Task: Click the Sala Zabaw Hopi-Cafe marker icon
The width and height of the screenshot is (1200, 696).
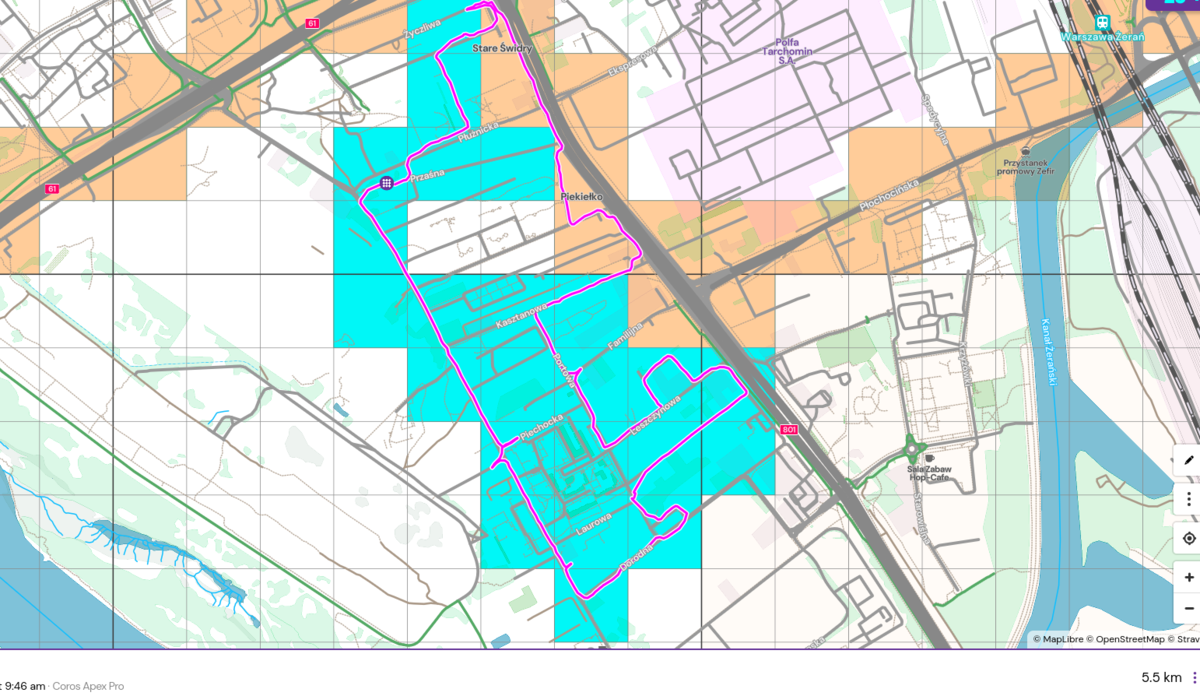Action: pos(929,457)
